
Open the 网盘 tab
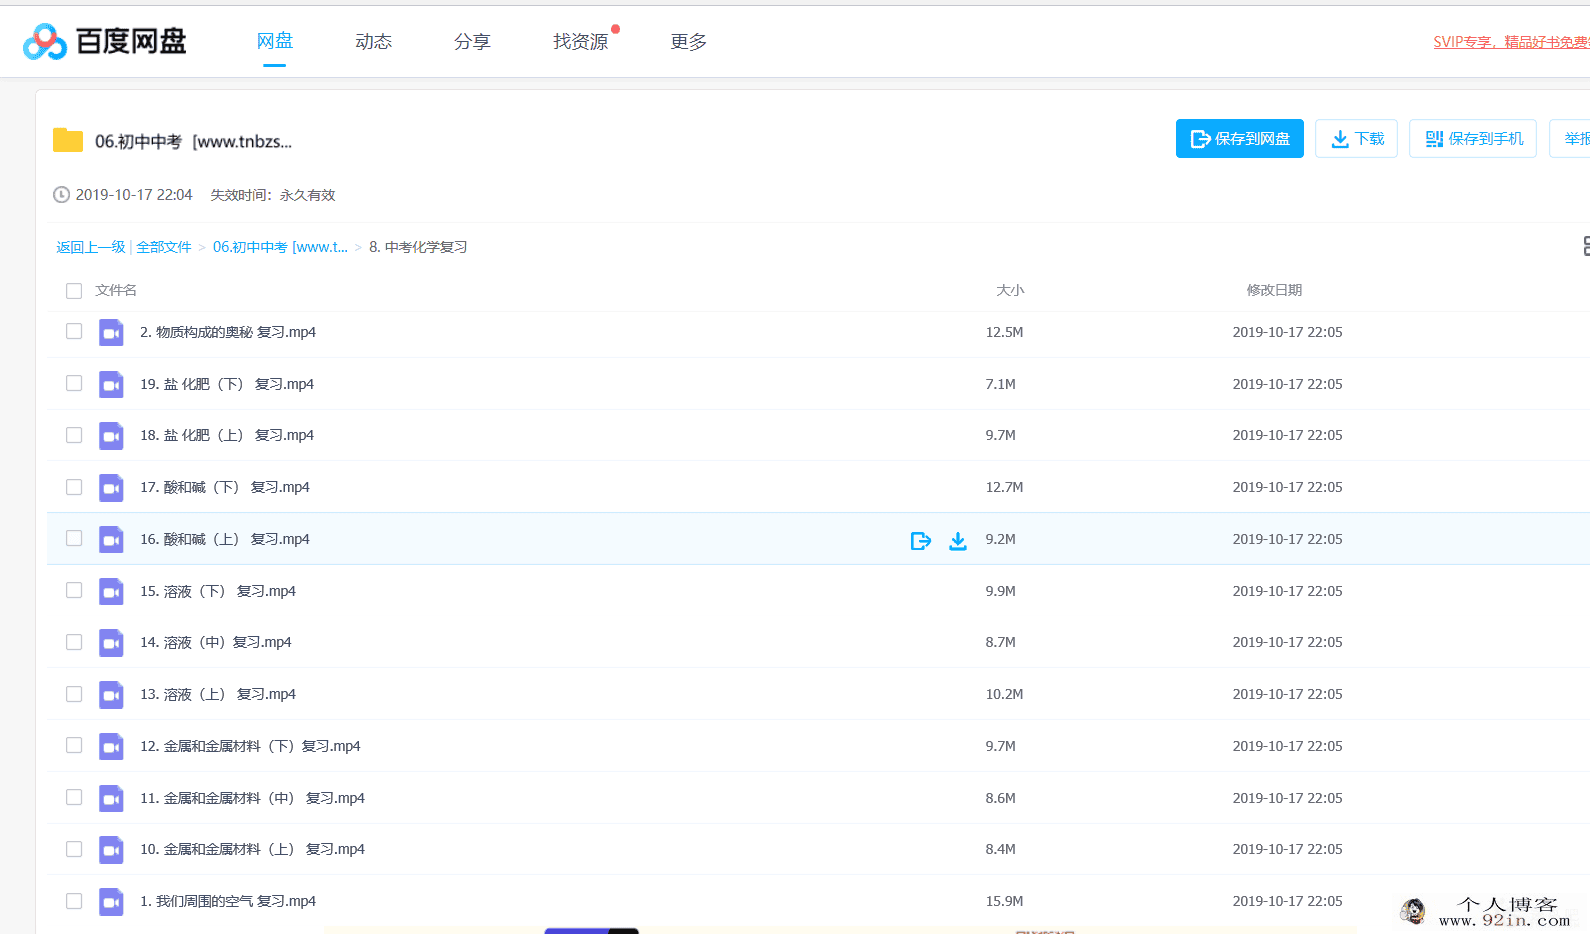pyautogui.click(x=275, y=41)
